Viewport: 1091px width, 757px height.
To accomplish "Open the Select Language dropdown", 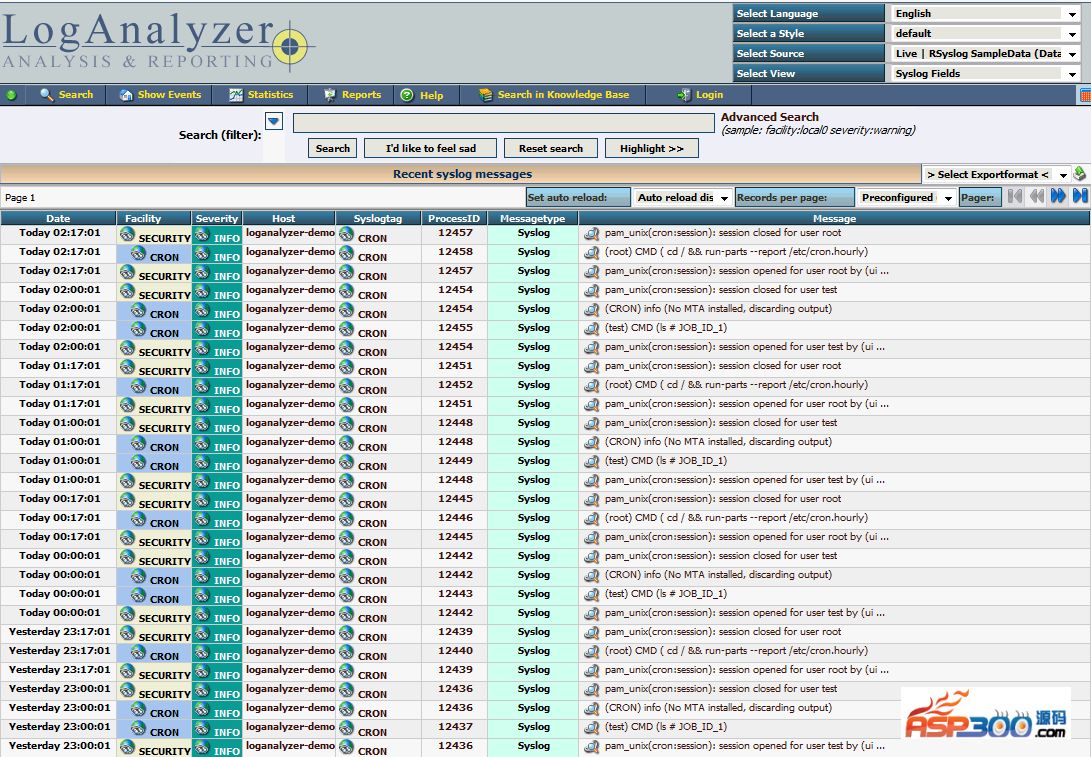I will click(985, 13).
